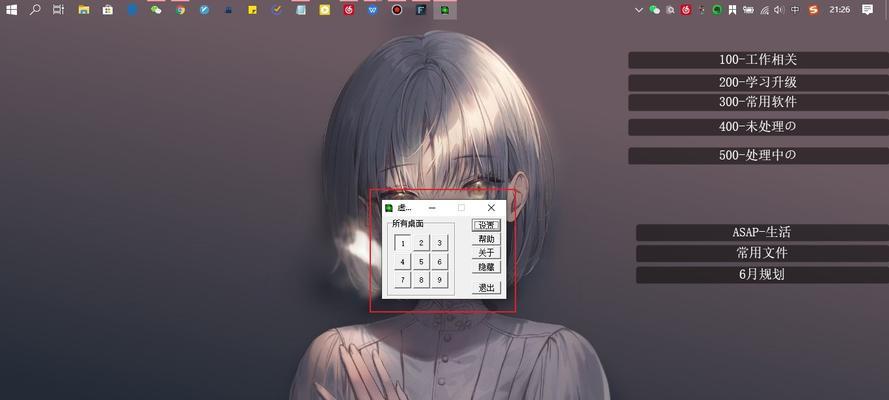Close the virtual desktop dialog window

[491, 208]
